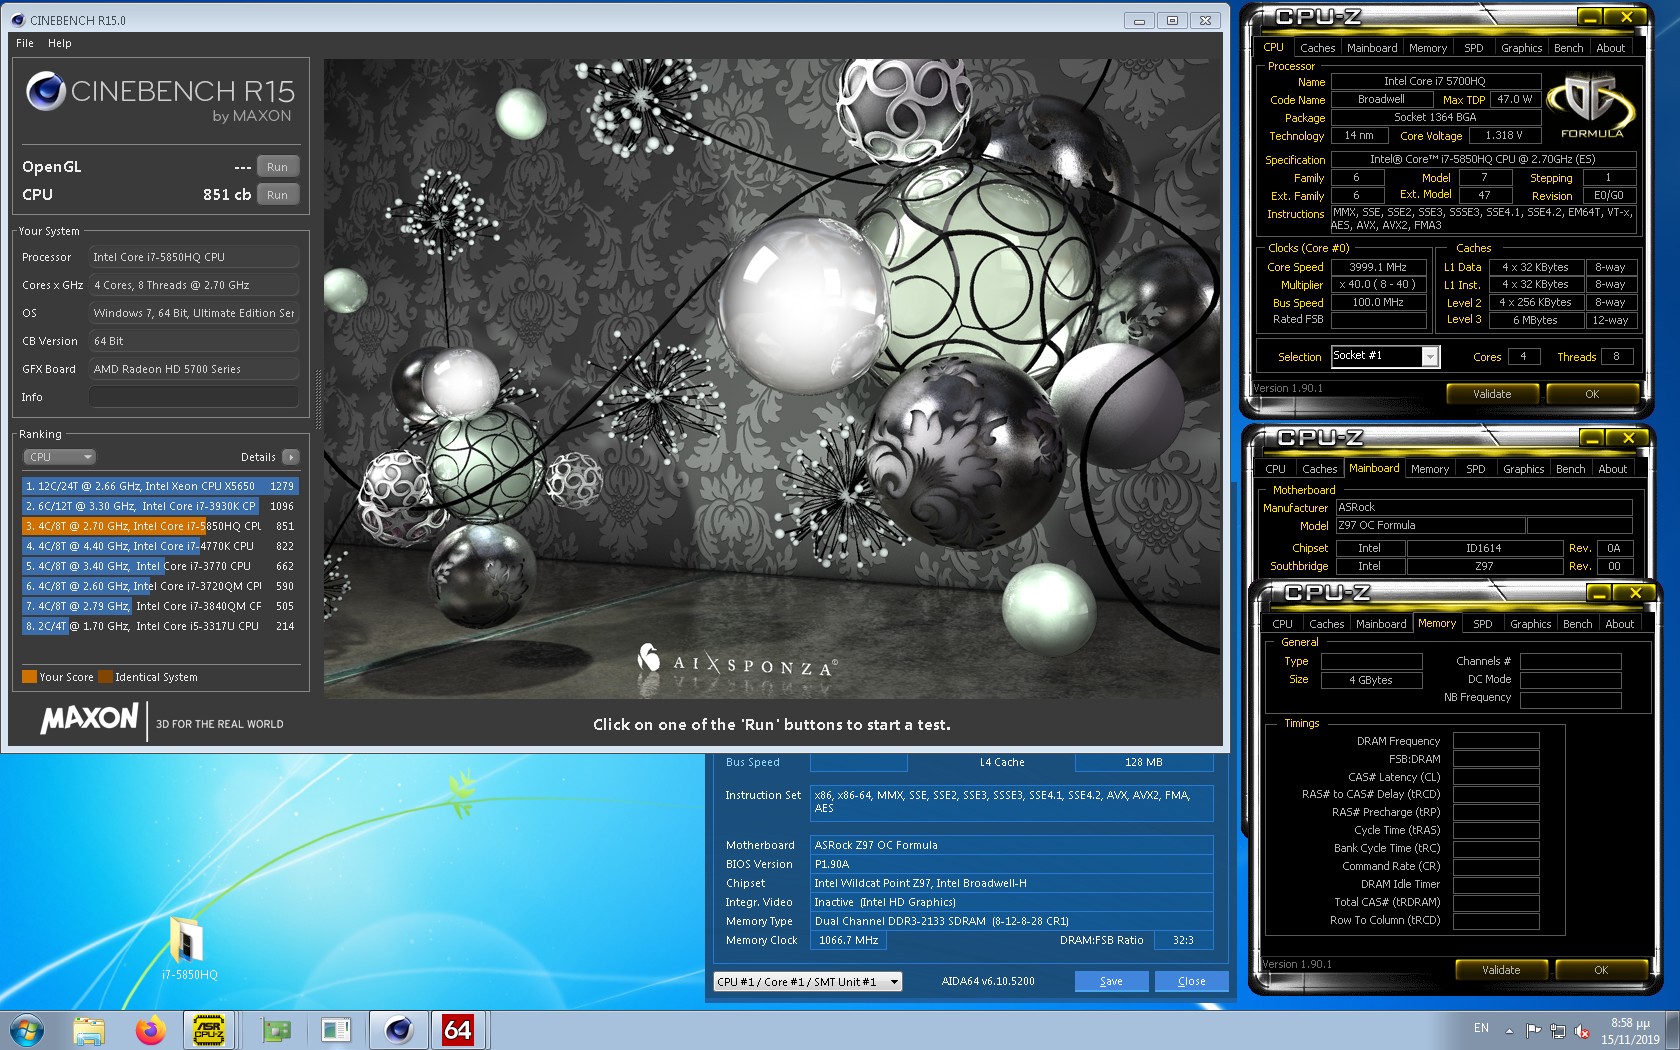The height and width of the screenshot is (1050, 1680).
Task: Click OK in top CPU-Z window
Action: point(1592,394)
